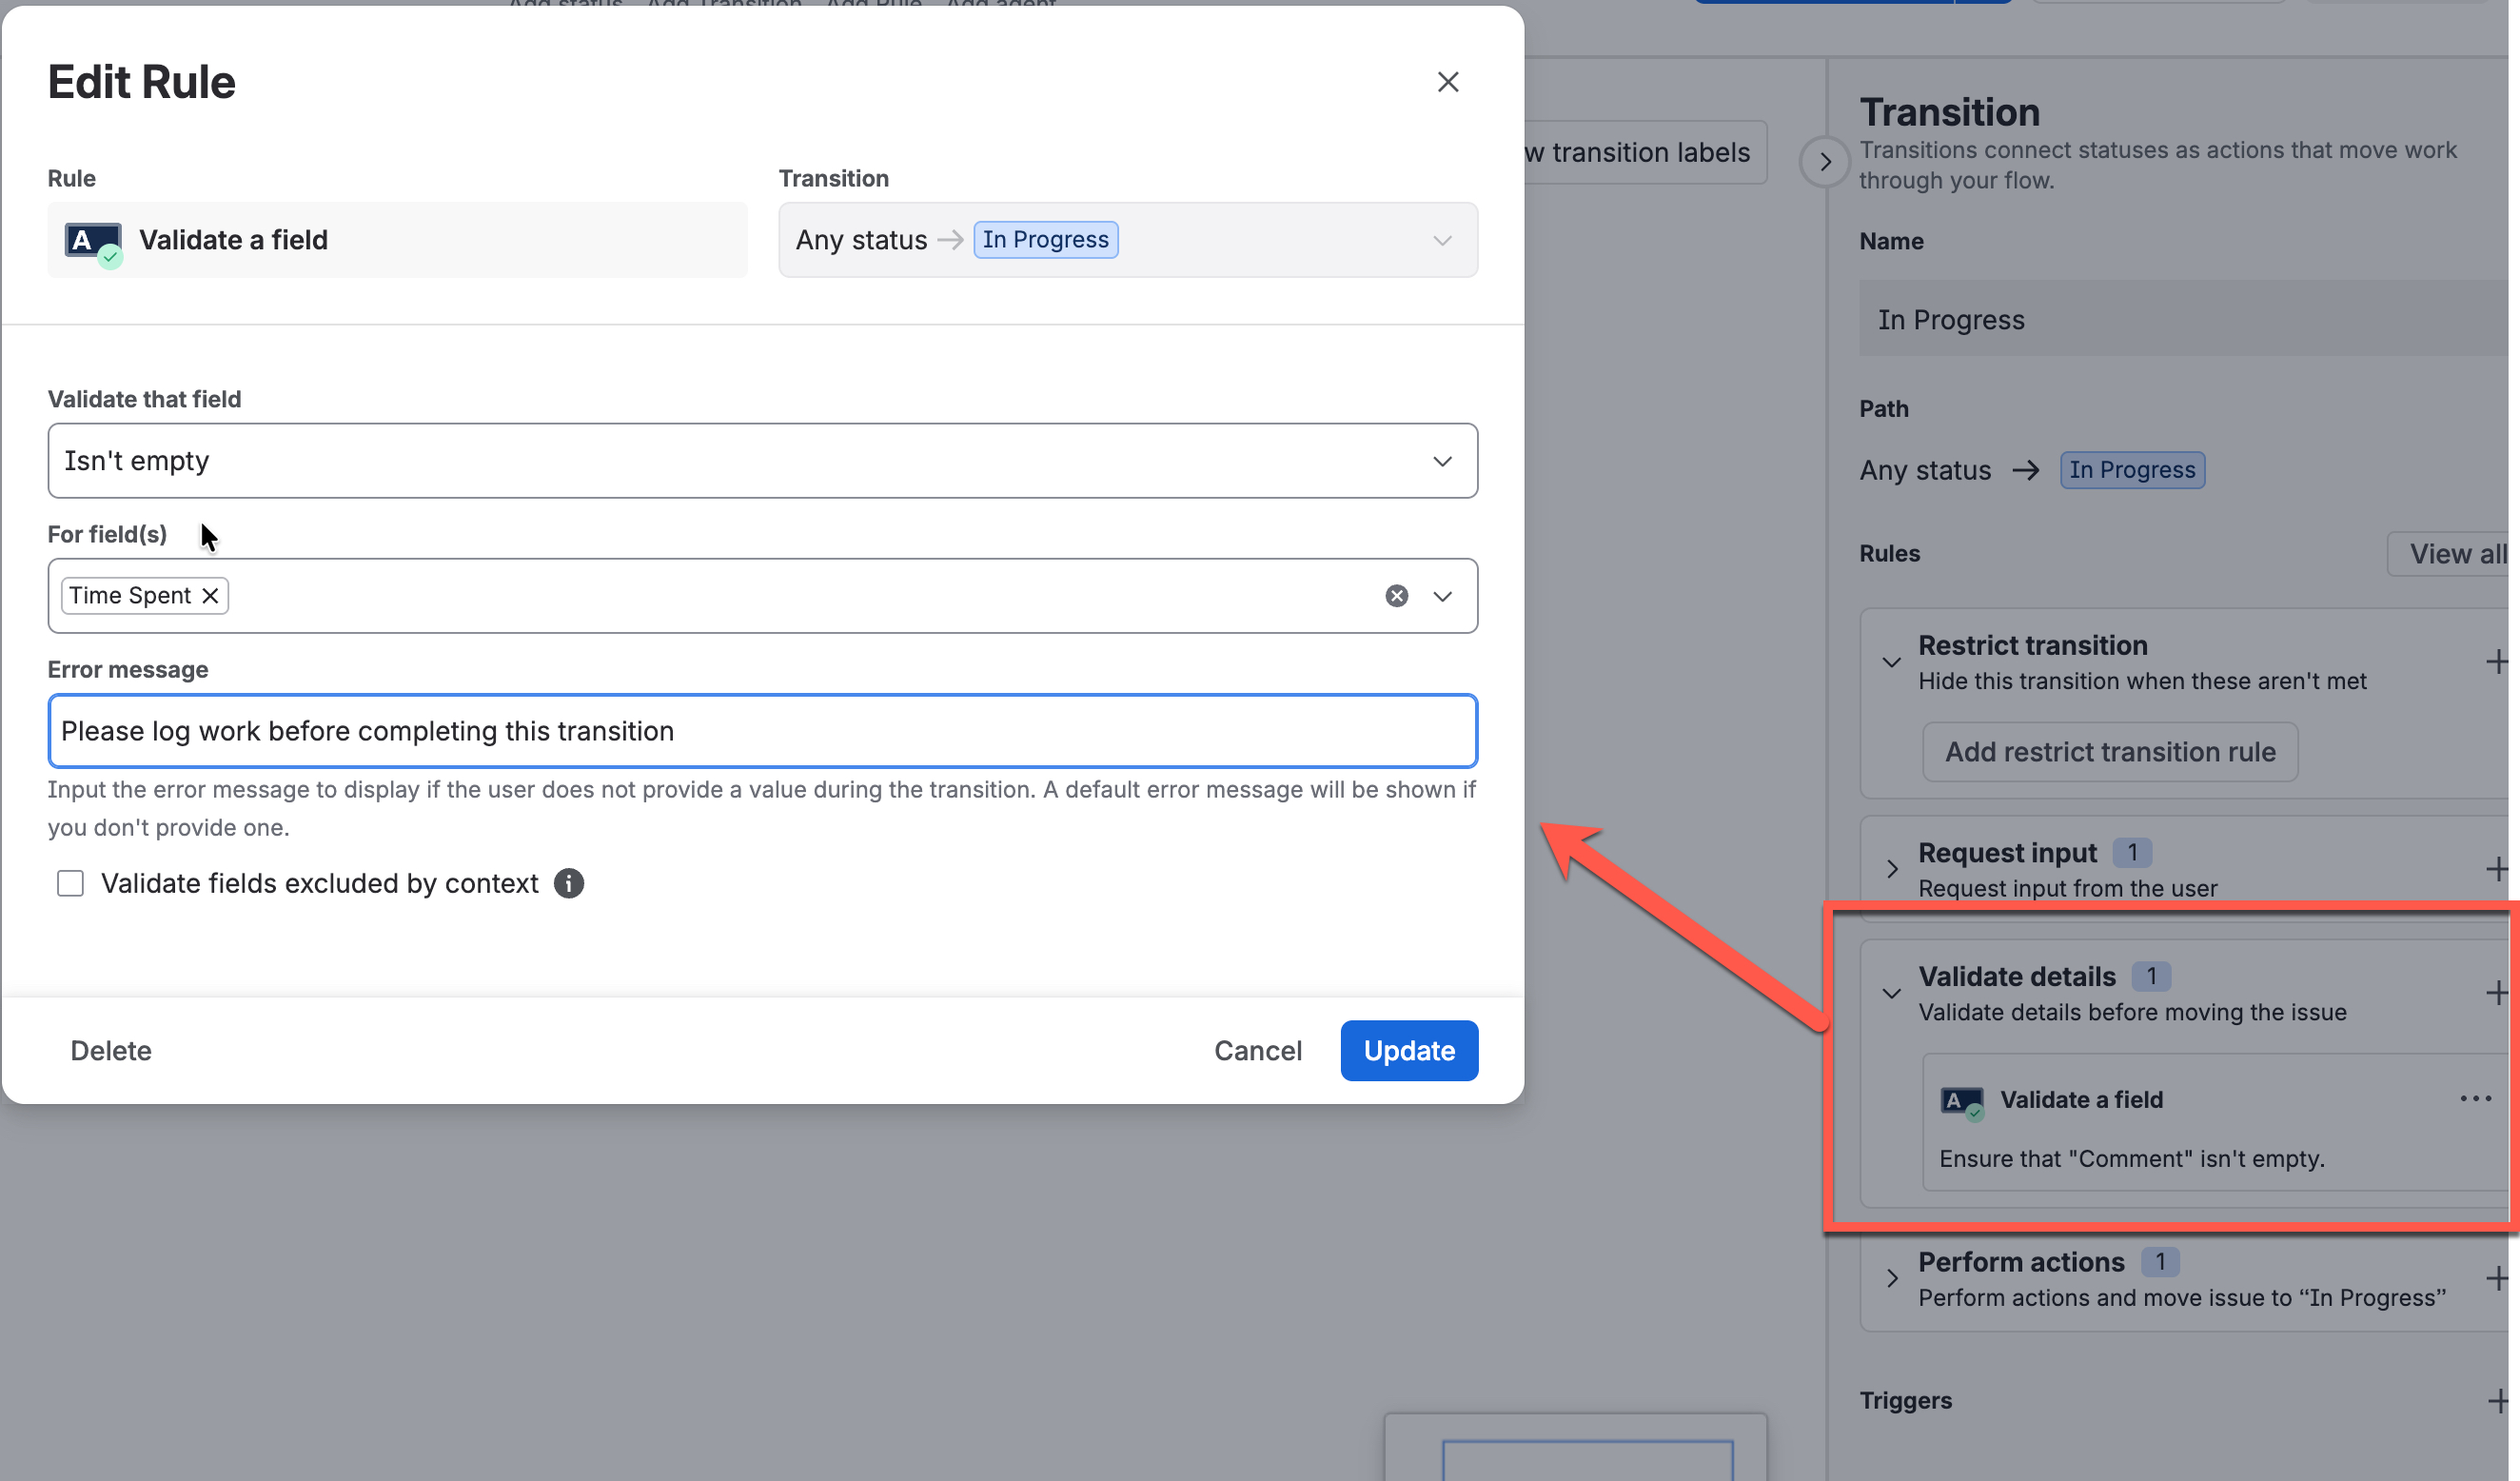This screenshot has width=2520, height=1481.
Task: Click the In Progress lozenge in Transition dropdown
Action: click(x=1045, y=240)
